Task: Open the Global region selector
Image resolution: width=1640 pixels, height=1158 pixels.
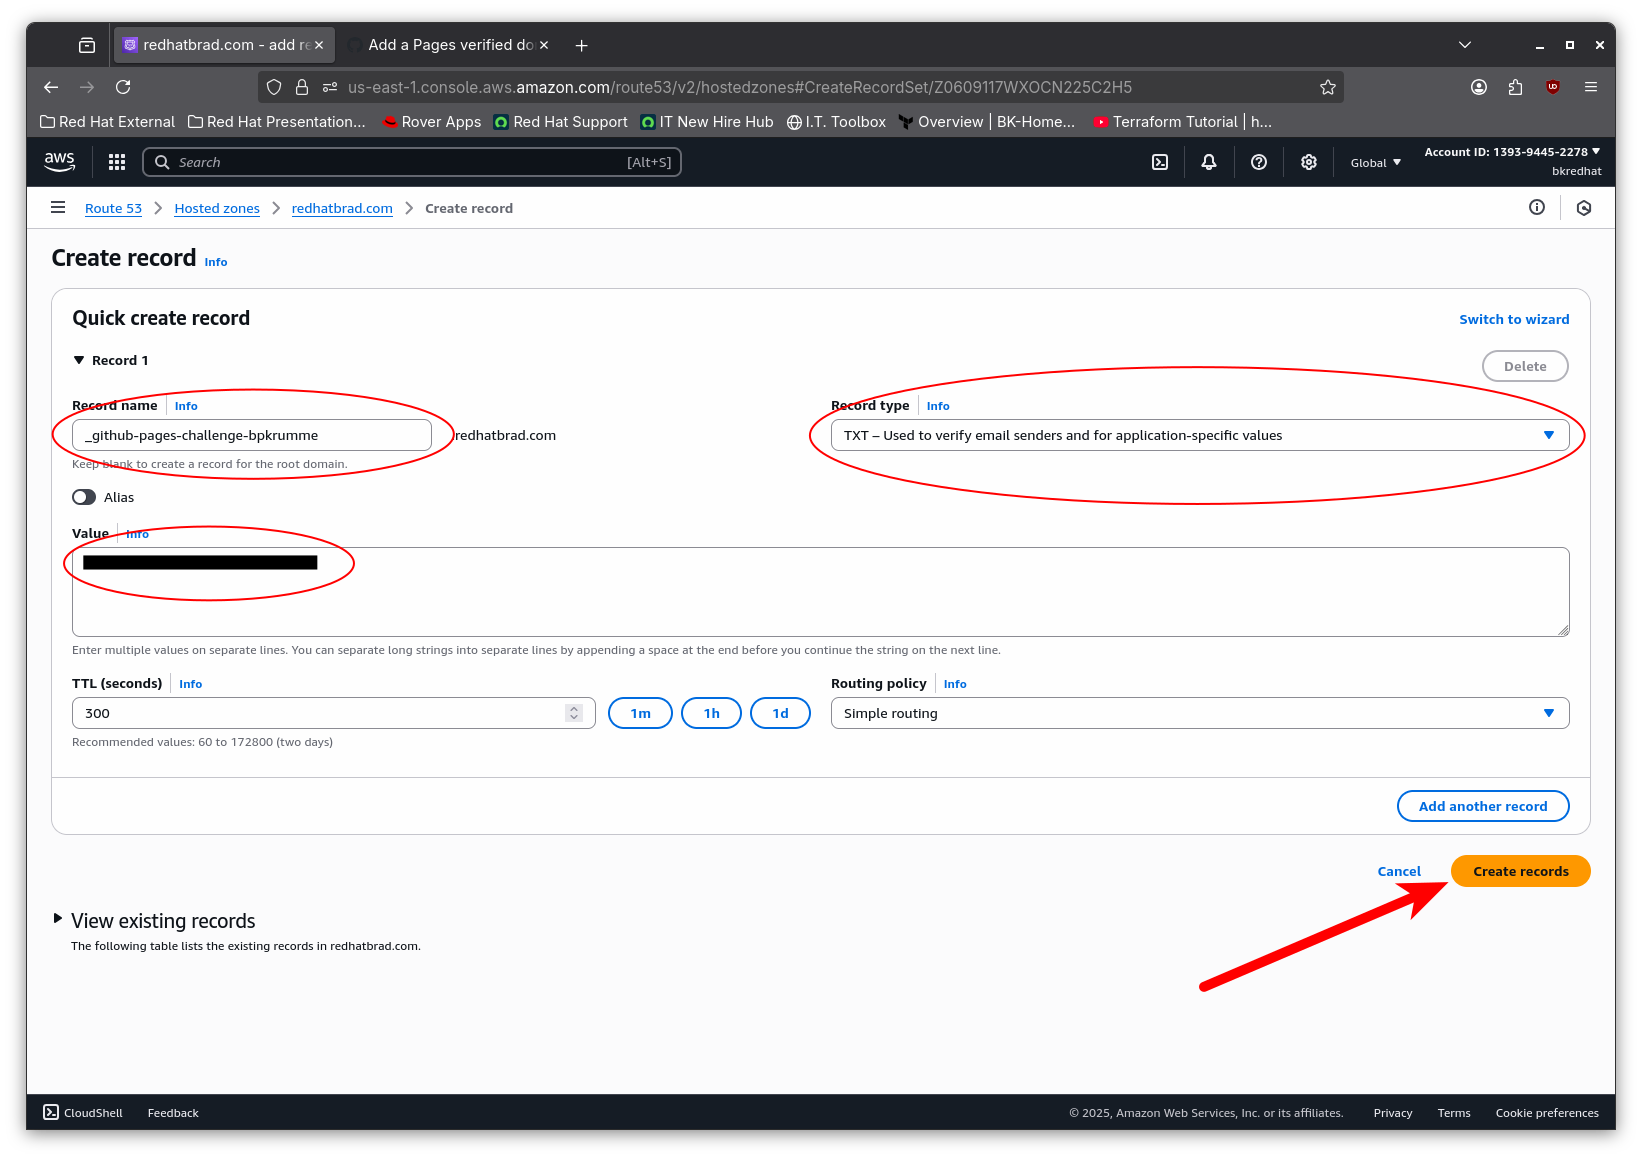Action: 1376,163
